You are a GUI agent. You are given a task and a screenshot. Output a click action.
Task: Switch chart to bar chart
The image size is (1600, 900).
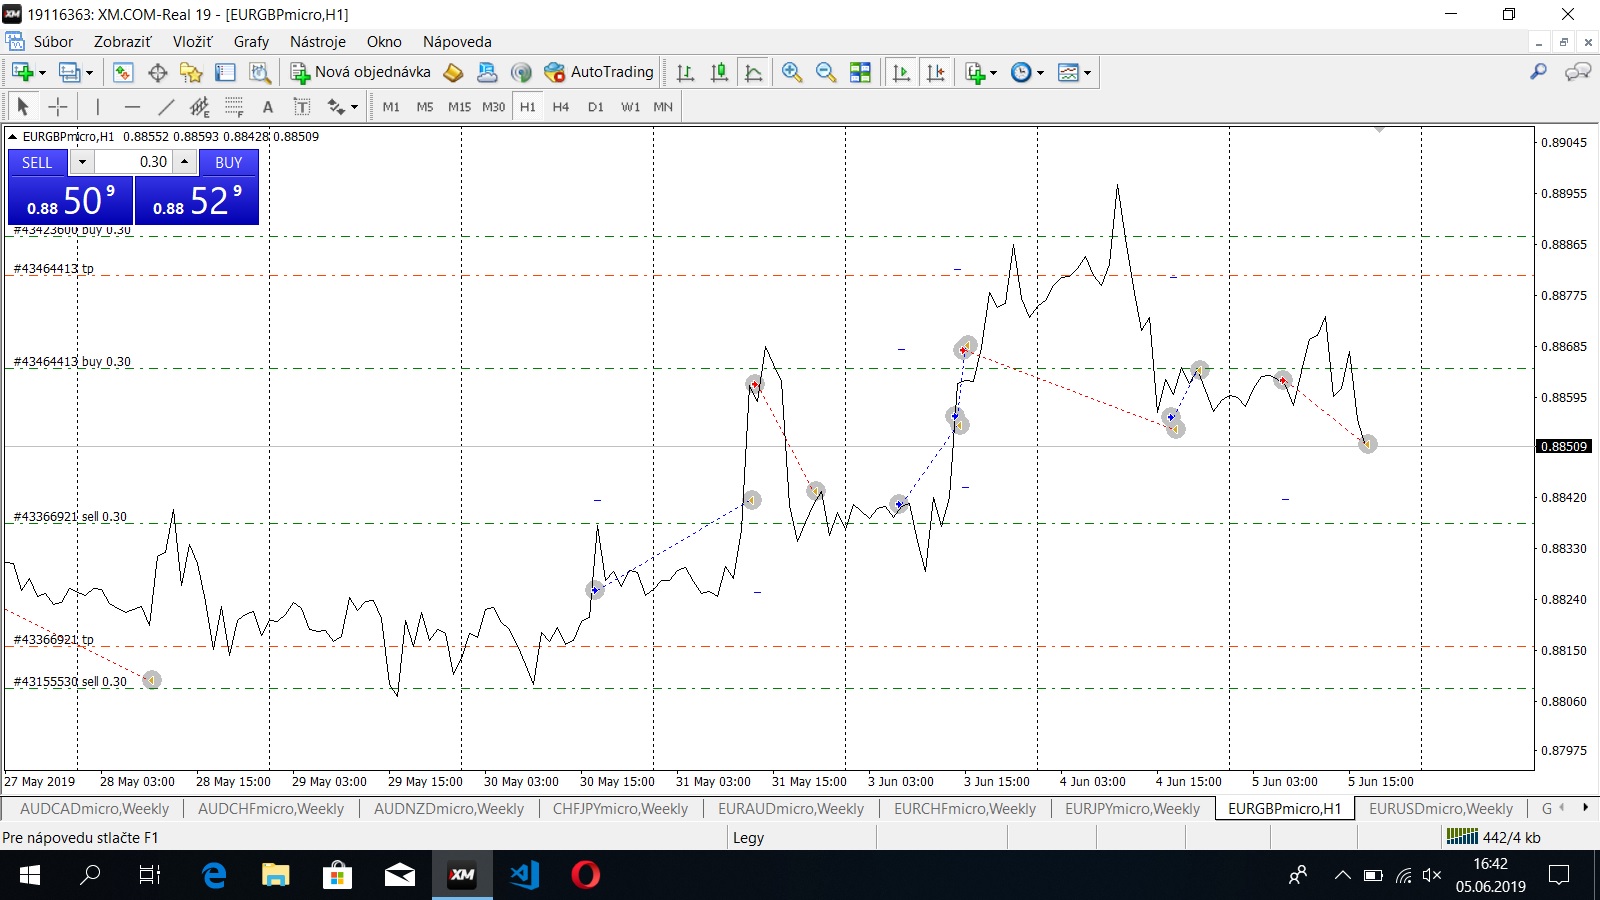pyautogui.click(x=685, y=72)
